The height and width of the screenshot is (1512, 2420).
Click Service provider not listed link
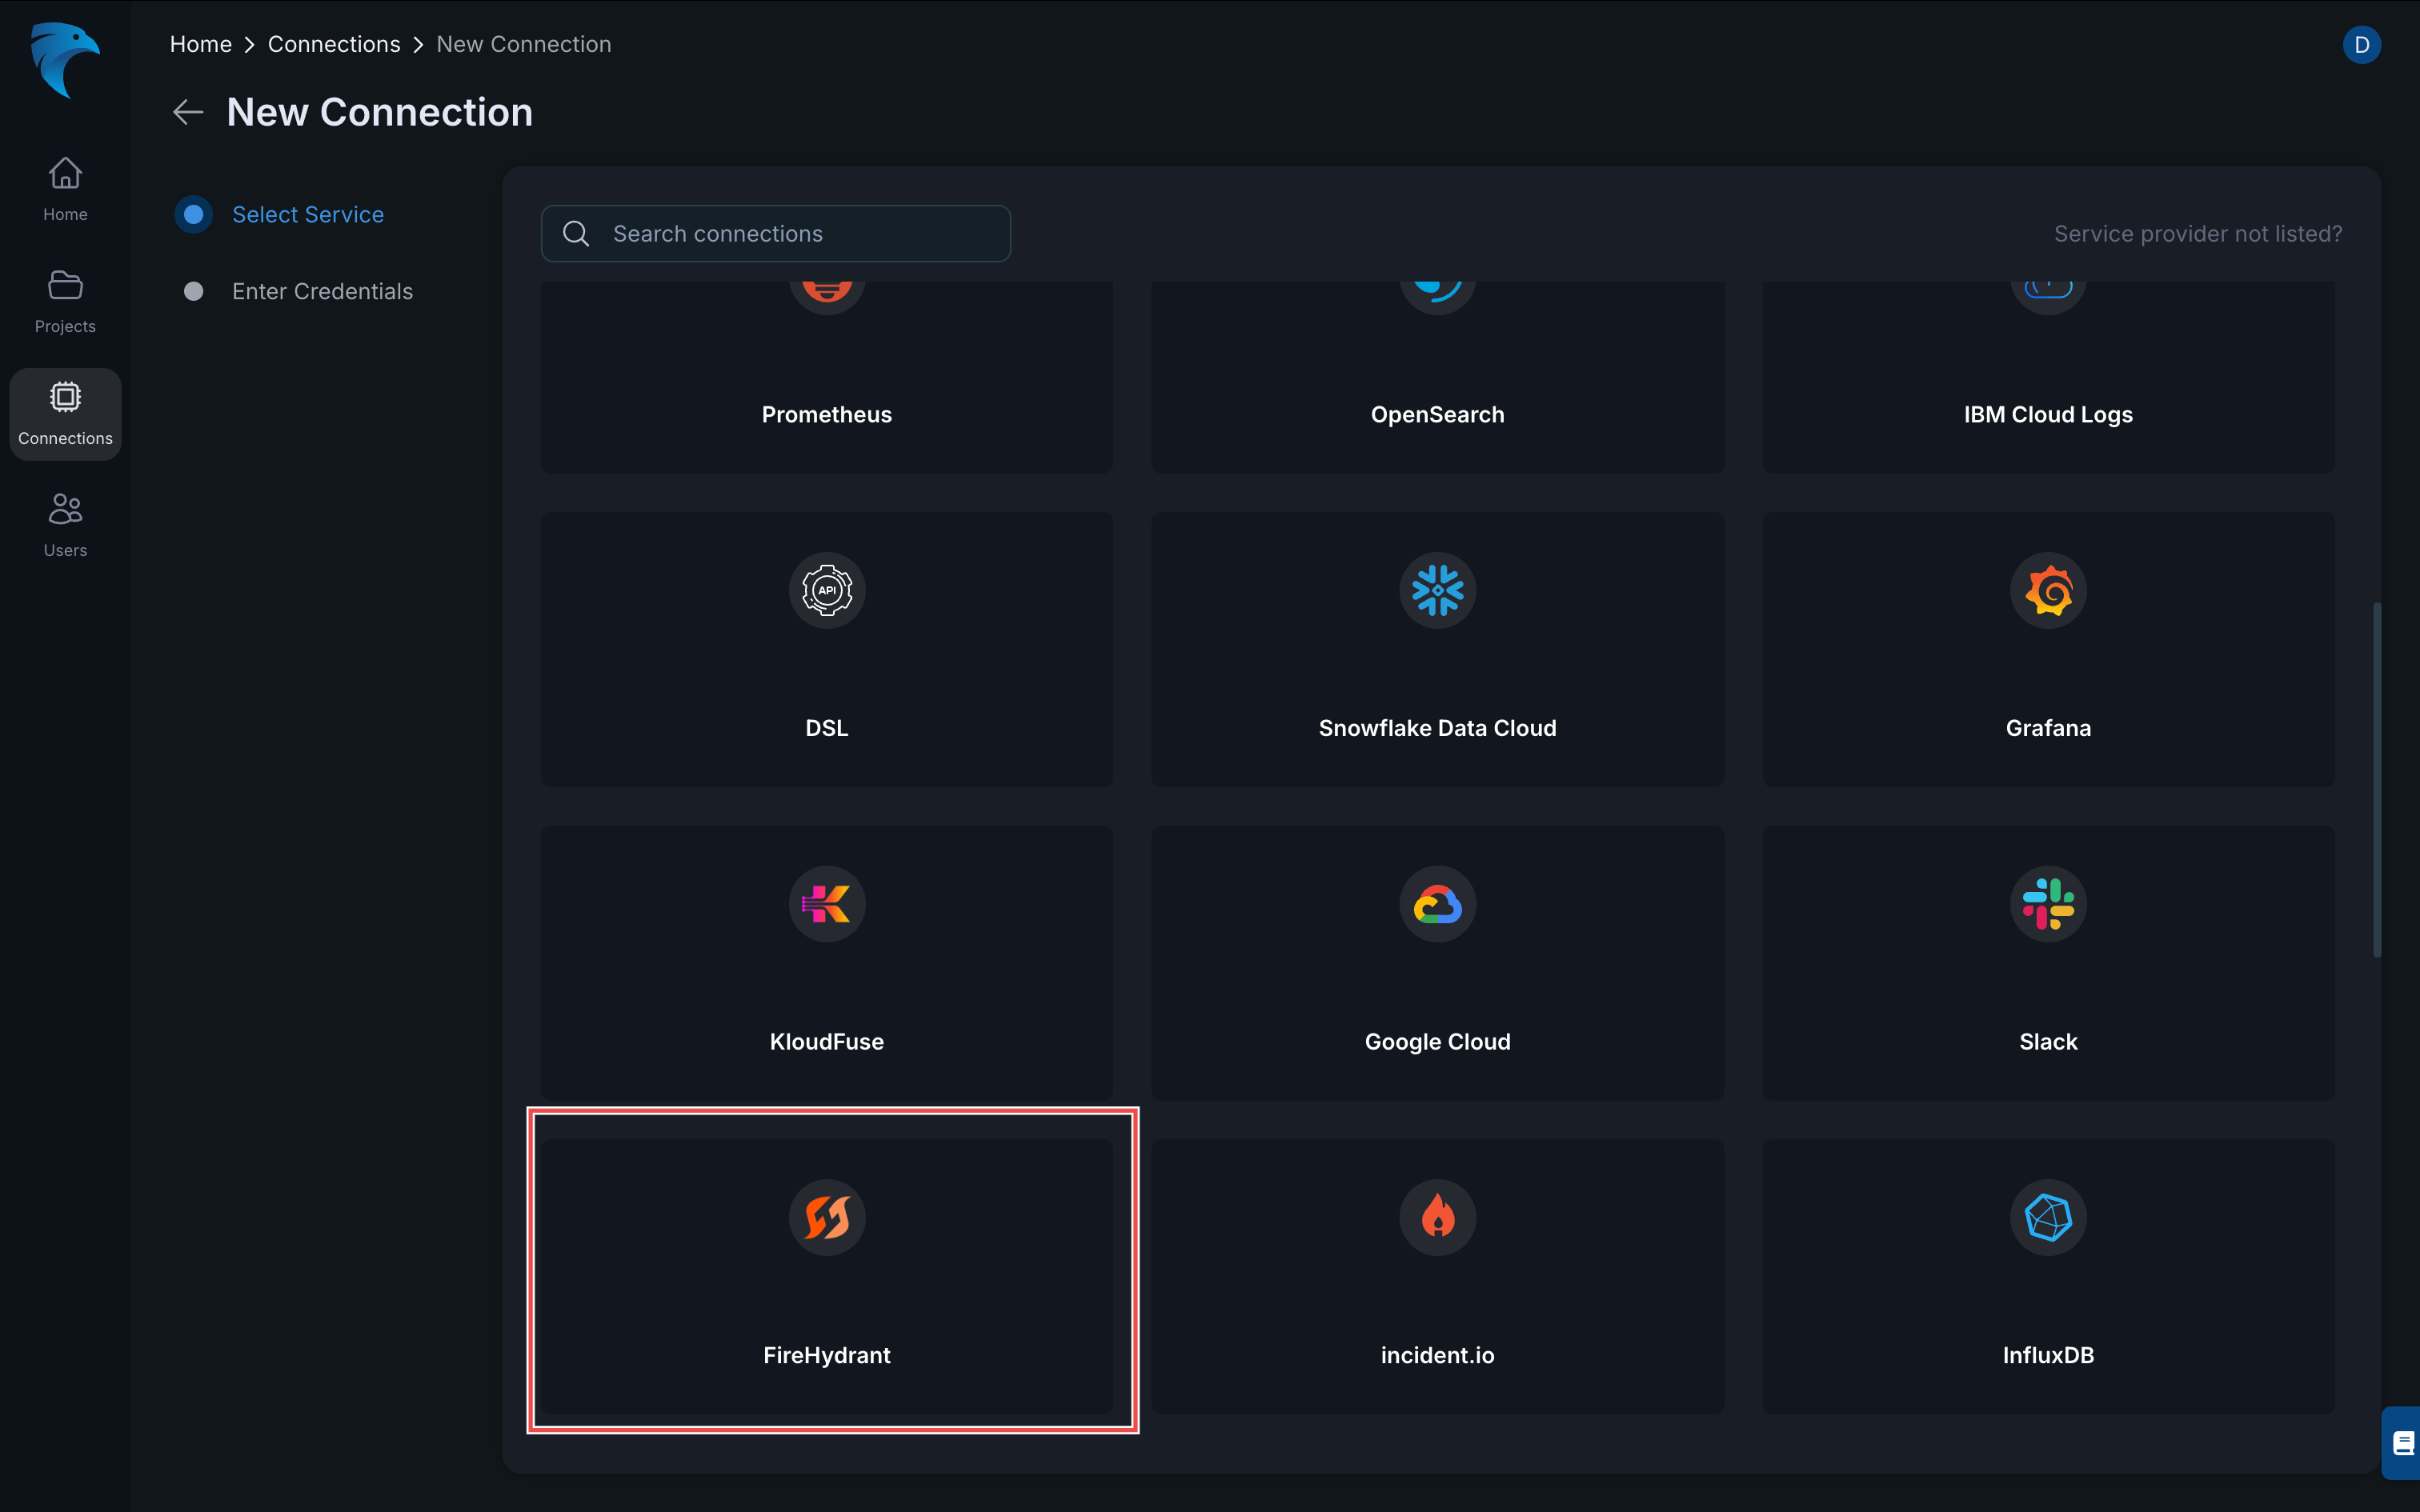[2197, 234]
